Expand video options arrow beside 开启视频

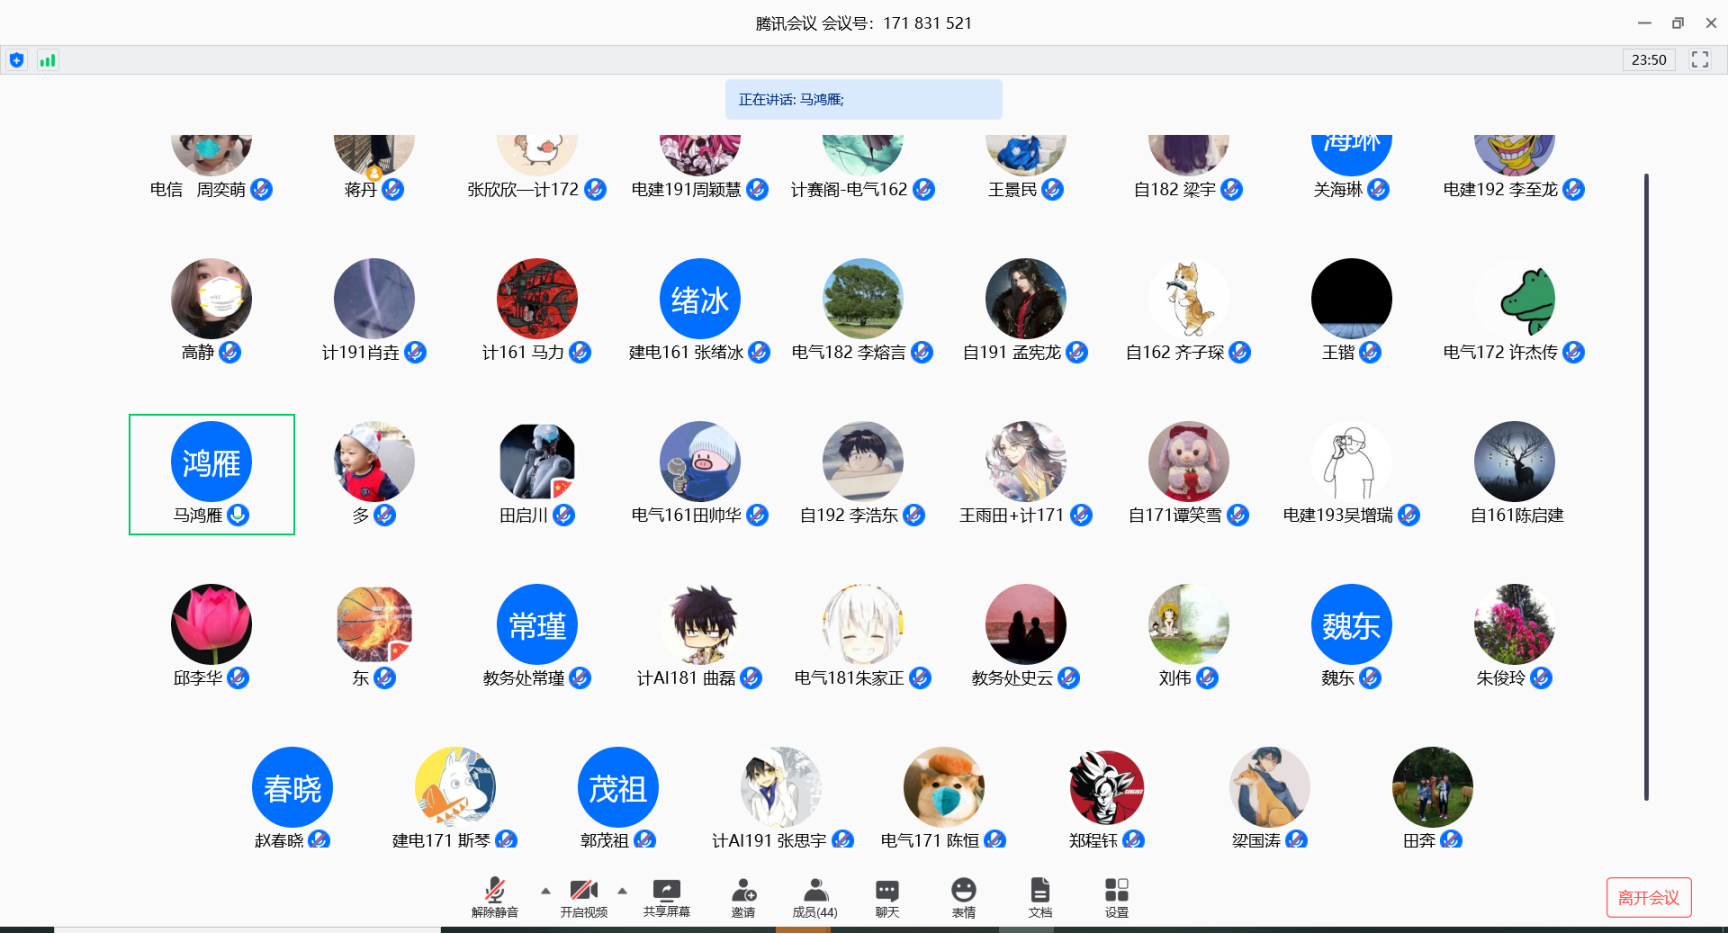[x=622, y=890]
